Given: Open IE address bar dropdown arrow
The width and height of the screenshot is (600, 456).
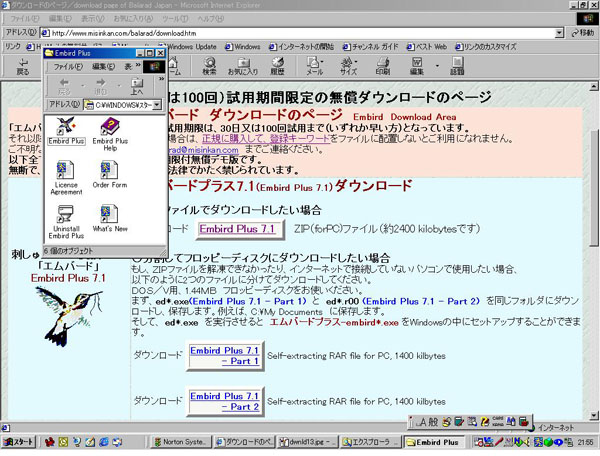Looking at the screenshot, I should [x=559, y=33].
